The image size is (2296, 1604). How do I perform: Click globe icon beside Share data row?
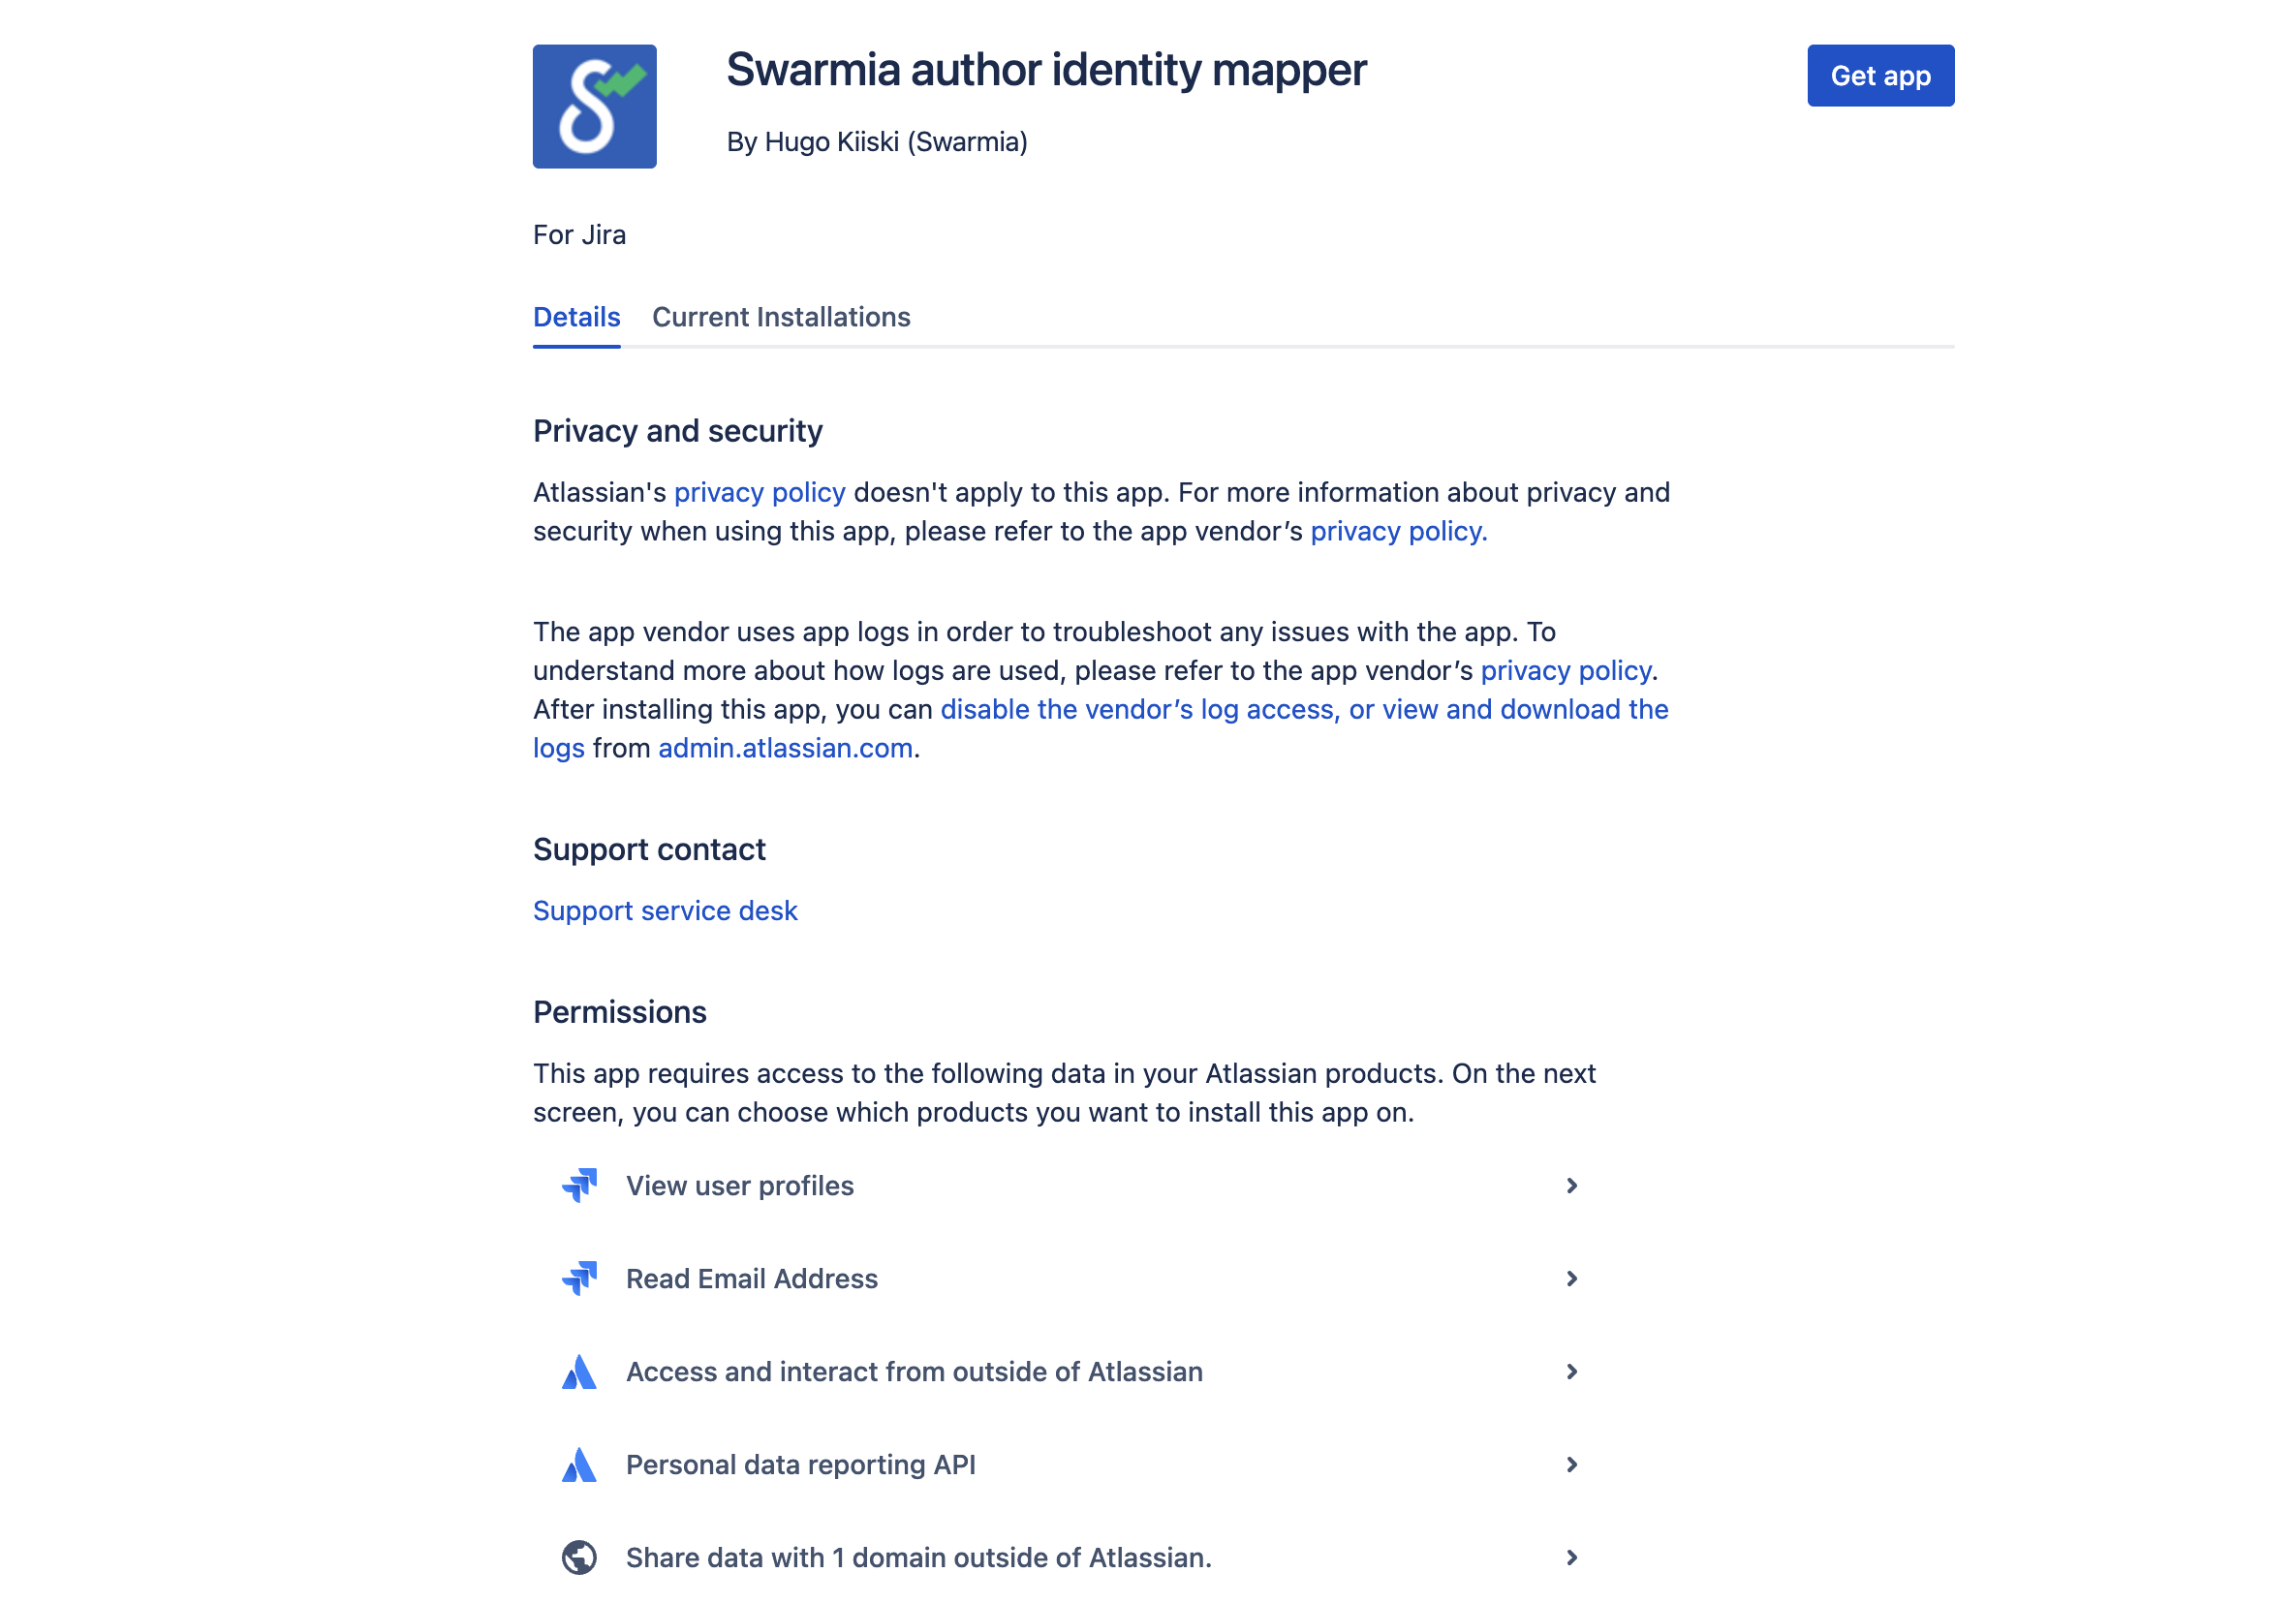579,1557
